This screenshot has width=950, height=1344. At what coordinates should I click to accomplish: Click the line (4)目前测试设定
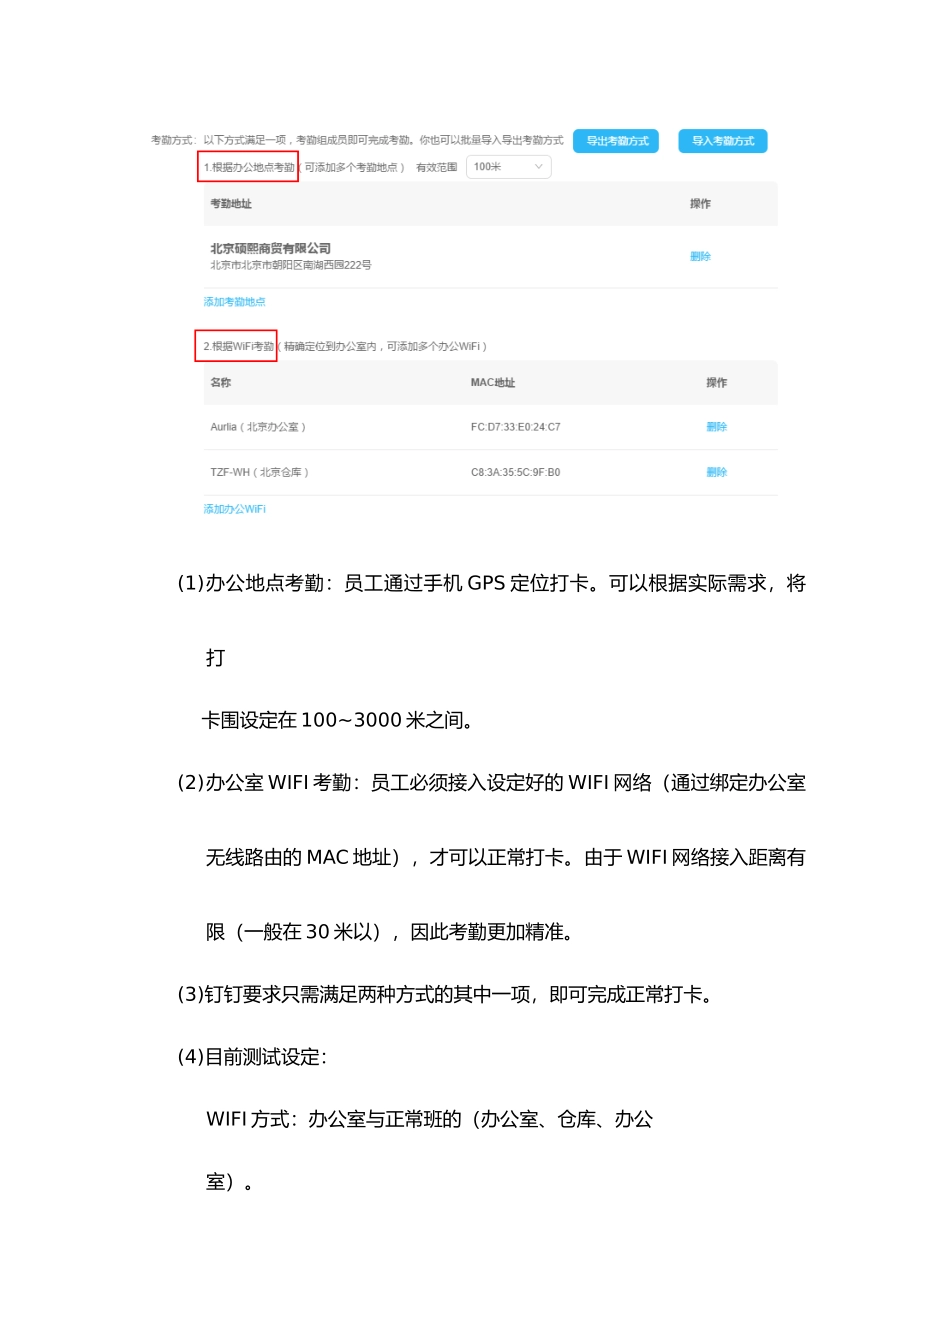coord(252,1057)
